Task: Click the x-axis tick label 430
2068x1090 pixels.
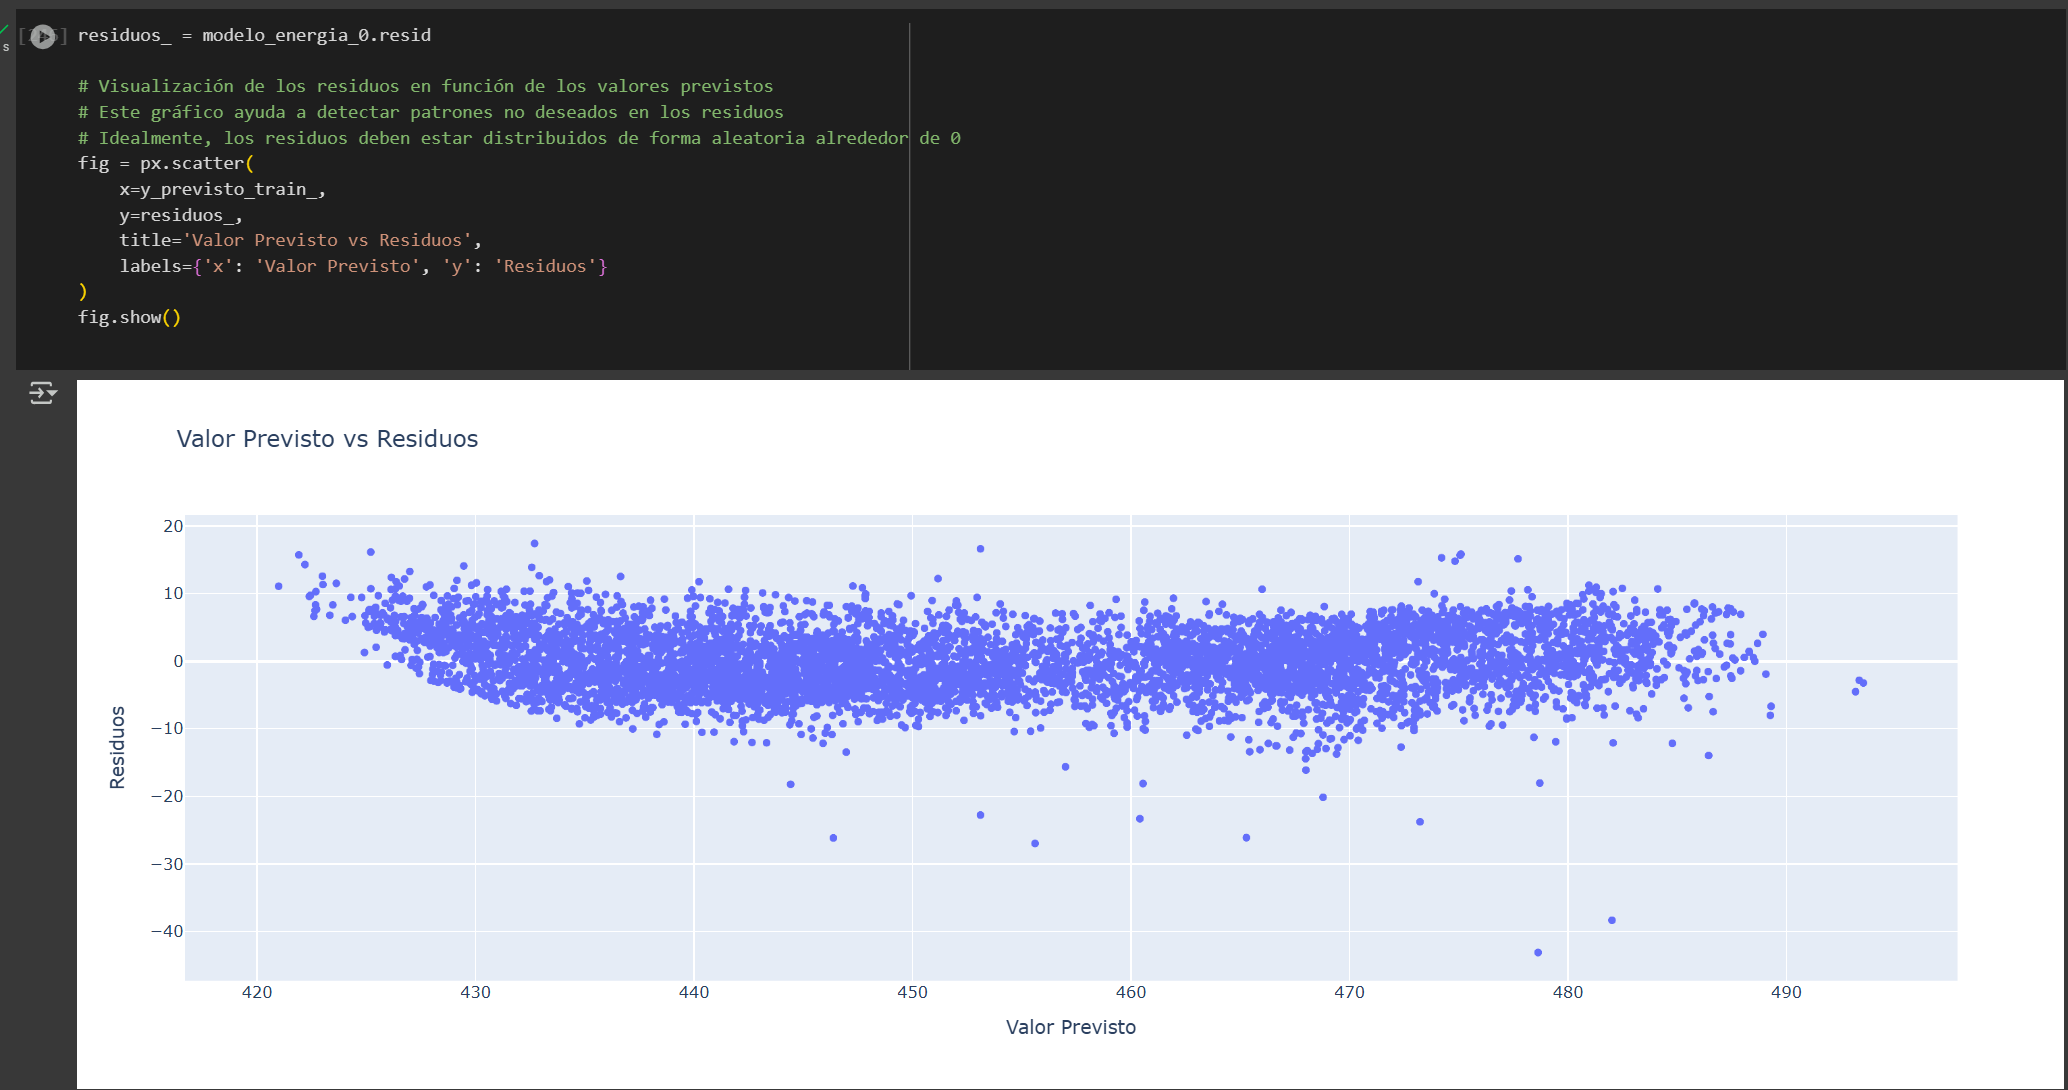Action: click(475, 992)
